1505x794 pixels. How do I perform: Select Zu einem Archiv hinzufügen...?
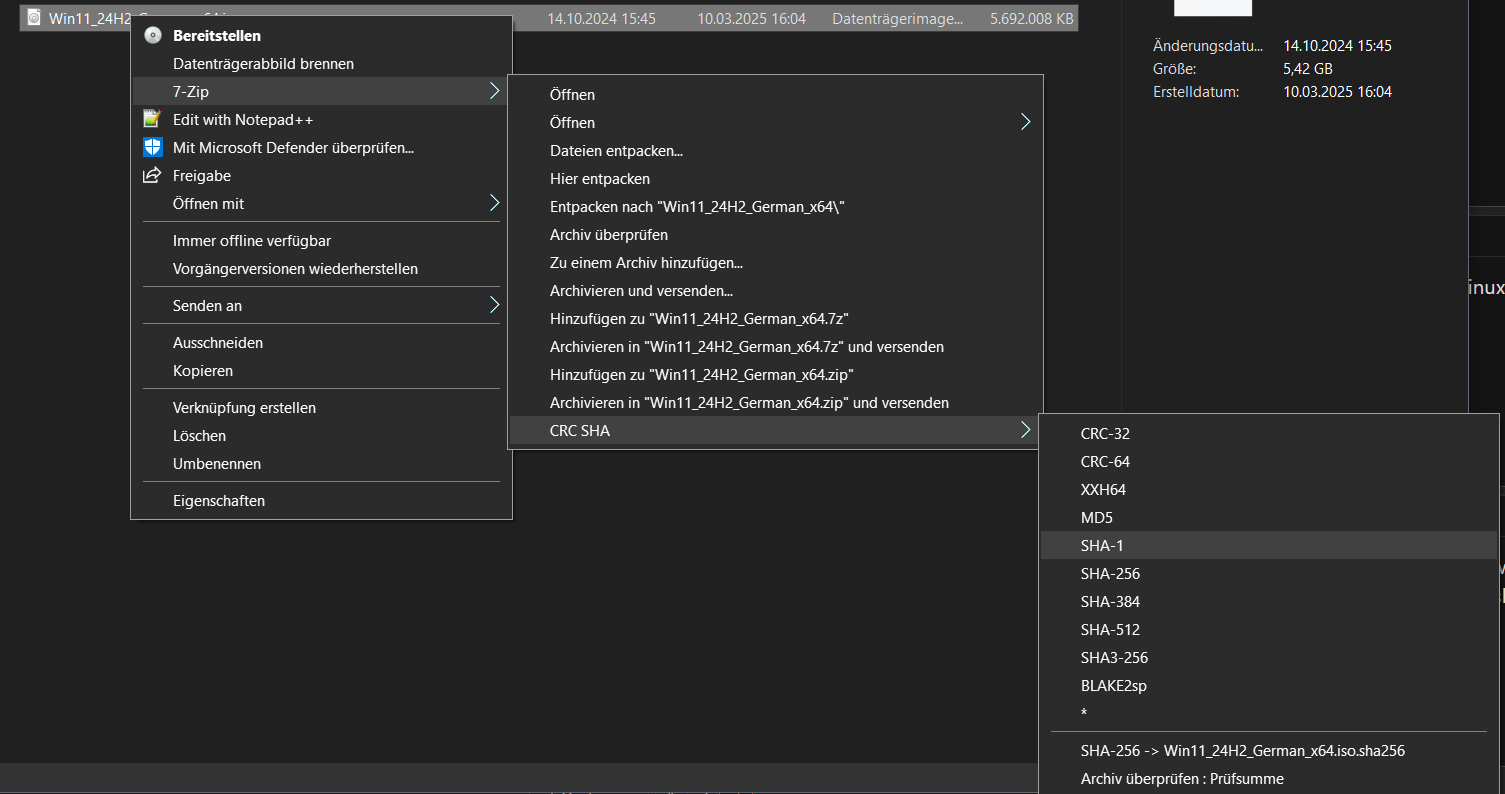click(x=775, y=263)
